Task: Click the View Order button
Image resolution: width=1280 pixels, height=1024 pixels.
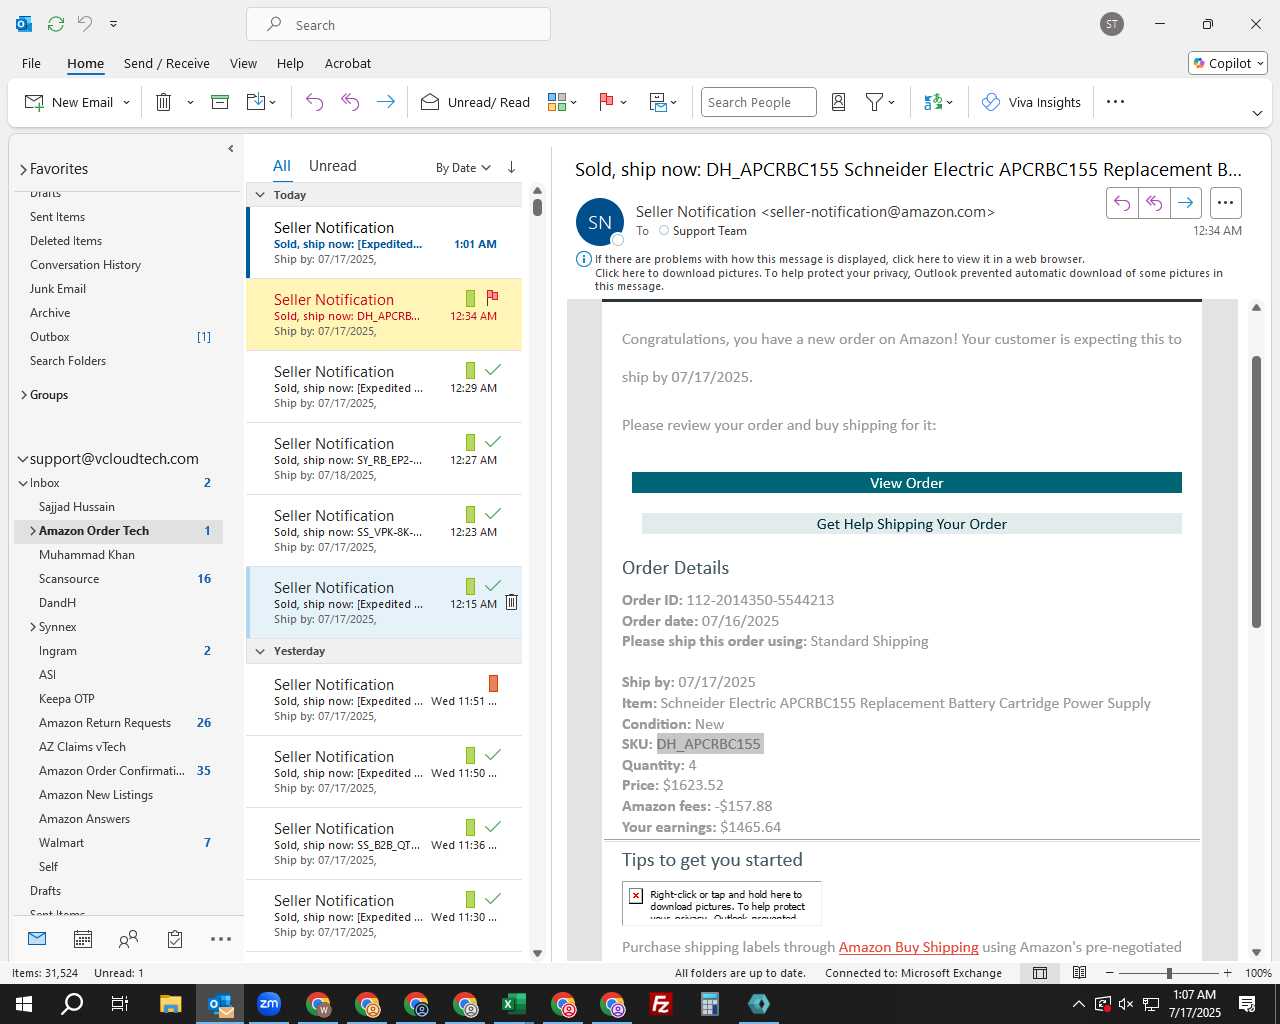Action: [907, 483]
